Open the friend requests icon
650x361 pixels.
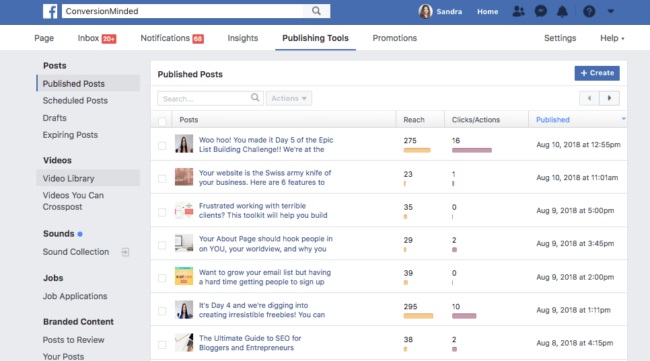pos(518,11)
